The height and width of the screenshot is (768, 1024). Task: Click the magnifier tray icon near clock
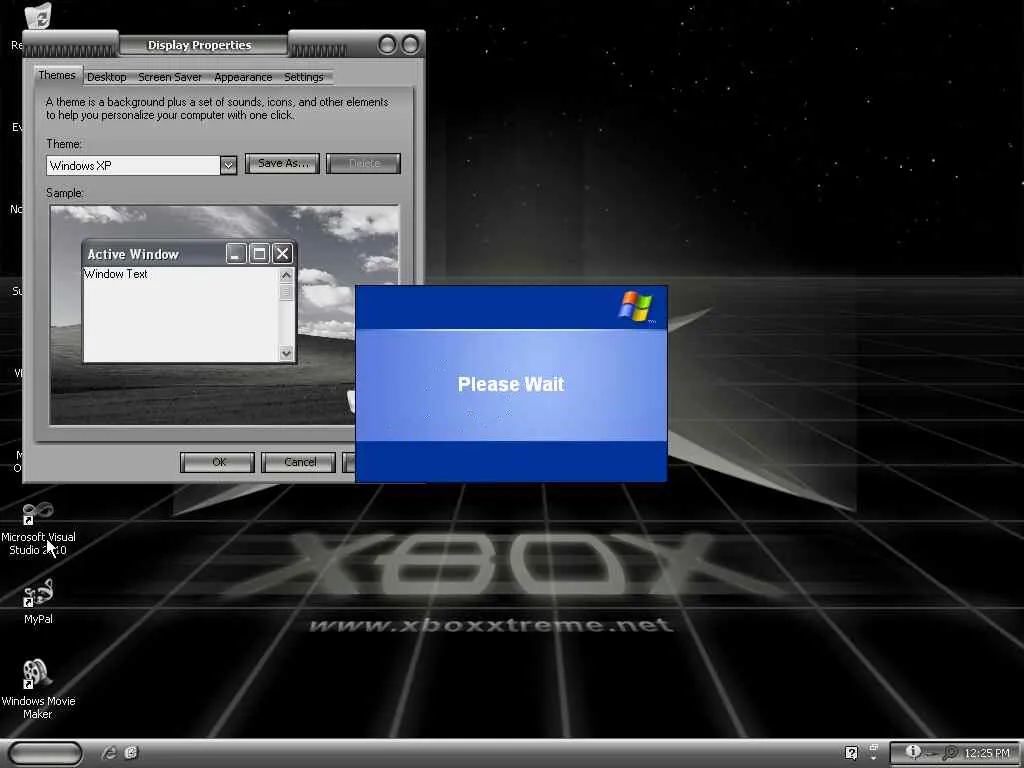tap(950, 753)
